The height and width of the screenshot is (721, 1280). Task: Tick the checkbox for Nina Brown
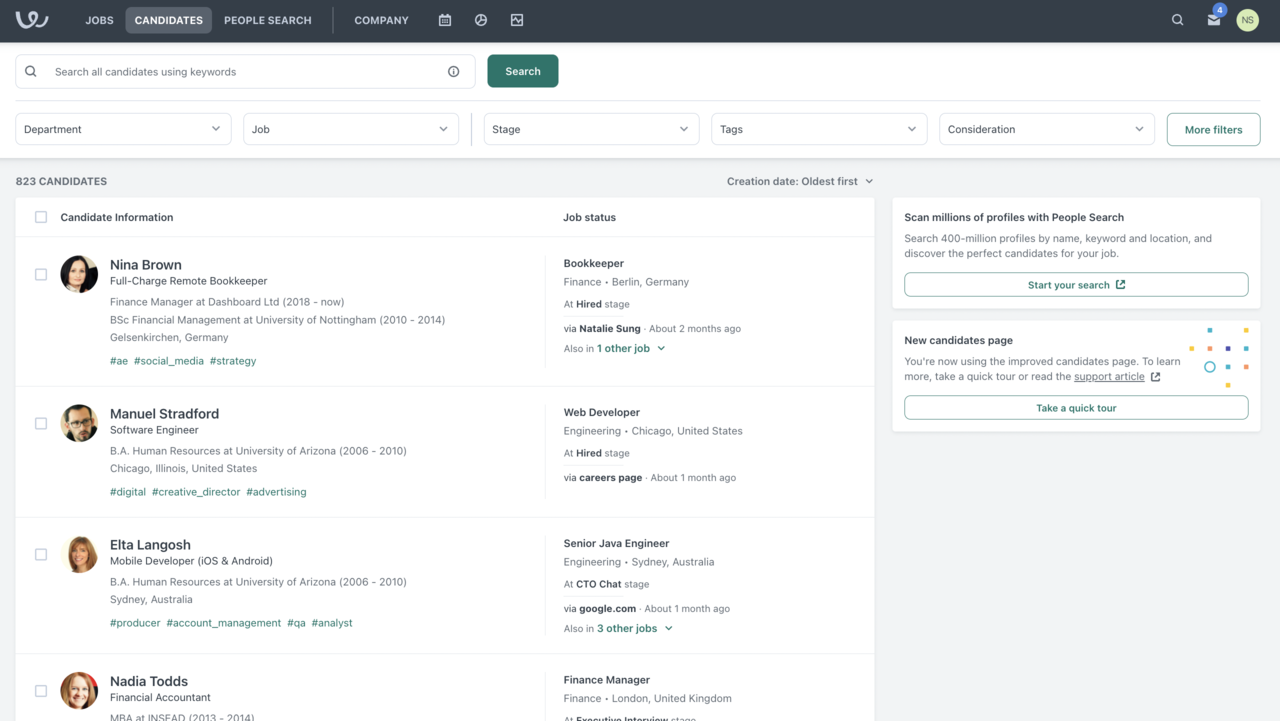41,274
